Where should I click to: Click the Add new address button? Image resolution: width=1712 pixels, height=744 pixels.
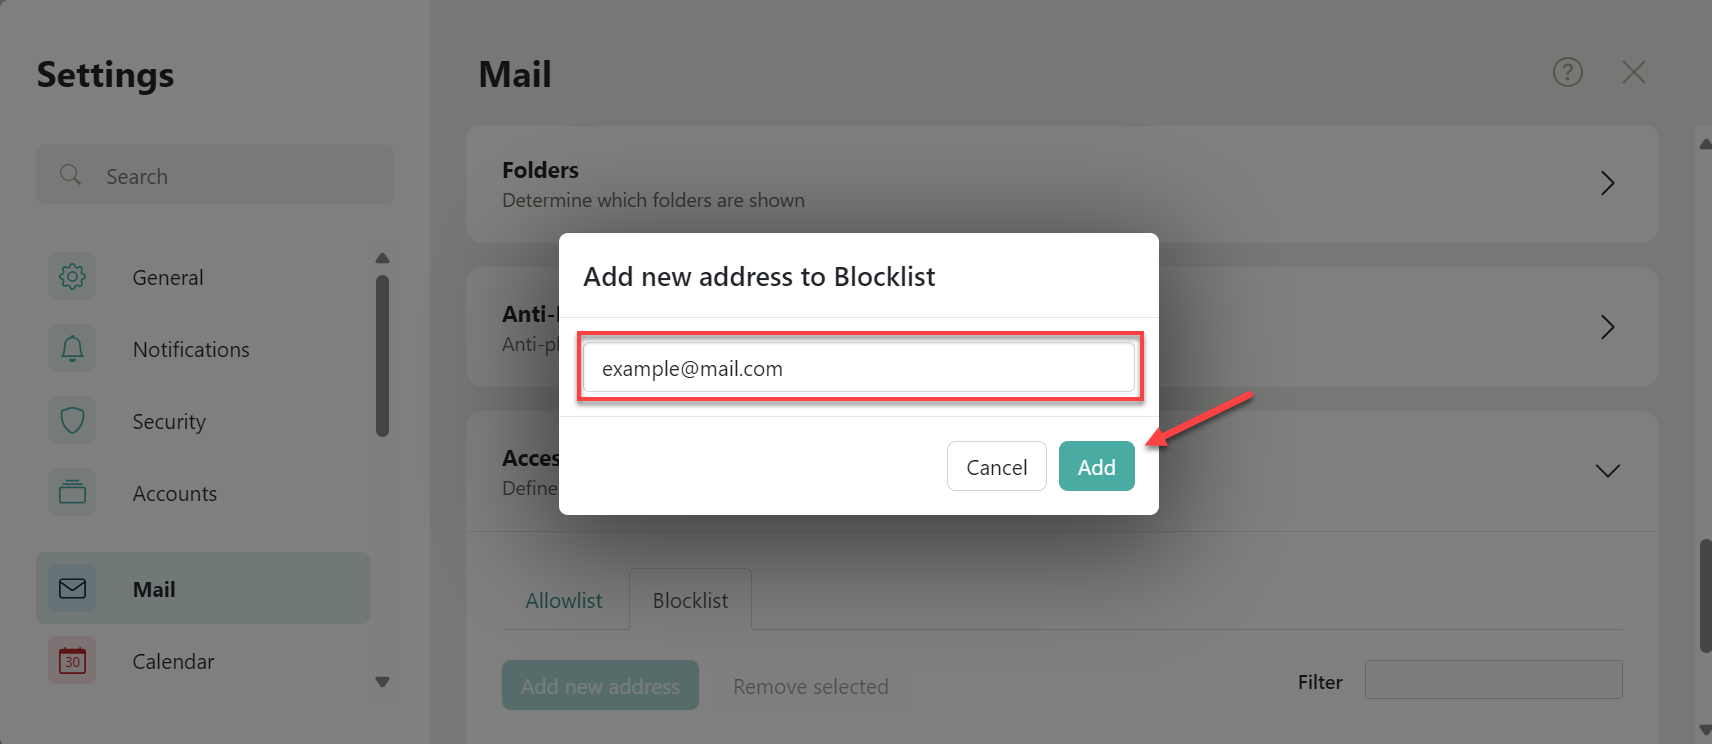point(600,685)
